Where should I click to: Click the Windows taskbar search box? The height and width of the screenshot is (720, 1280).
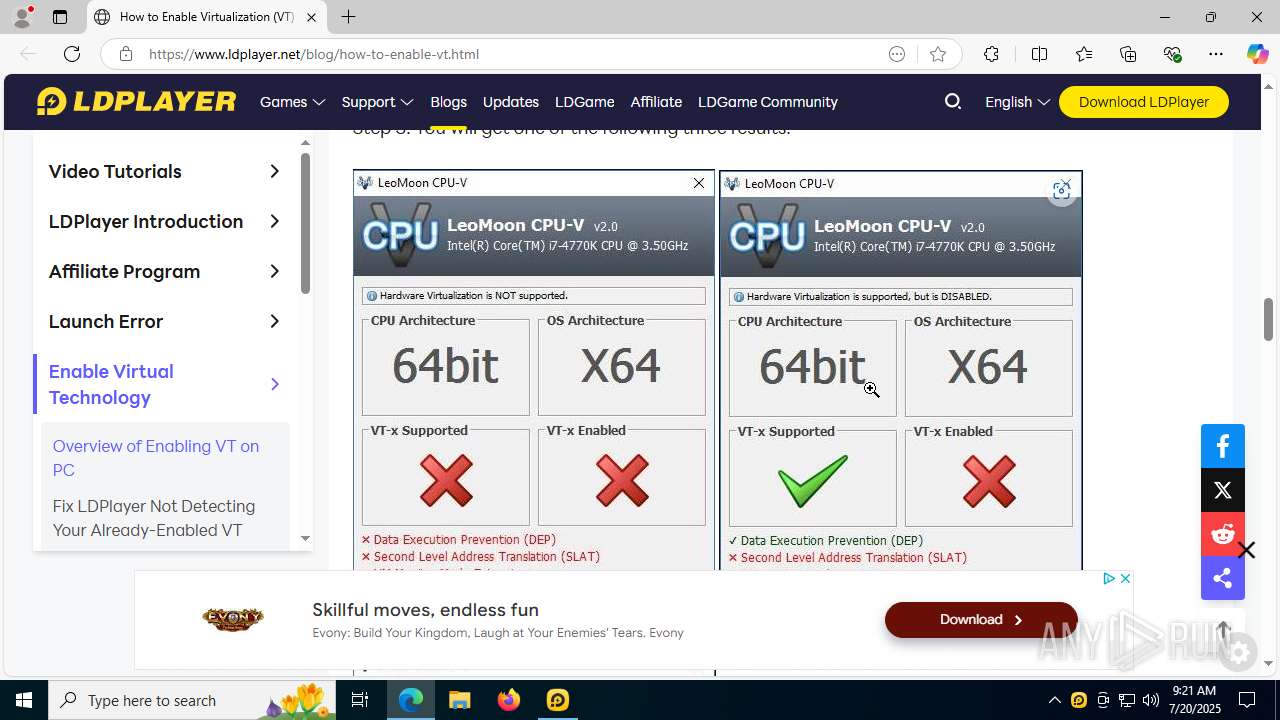click(194, 700)
